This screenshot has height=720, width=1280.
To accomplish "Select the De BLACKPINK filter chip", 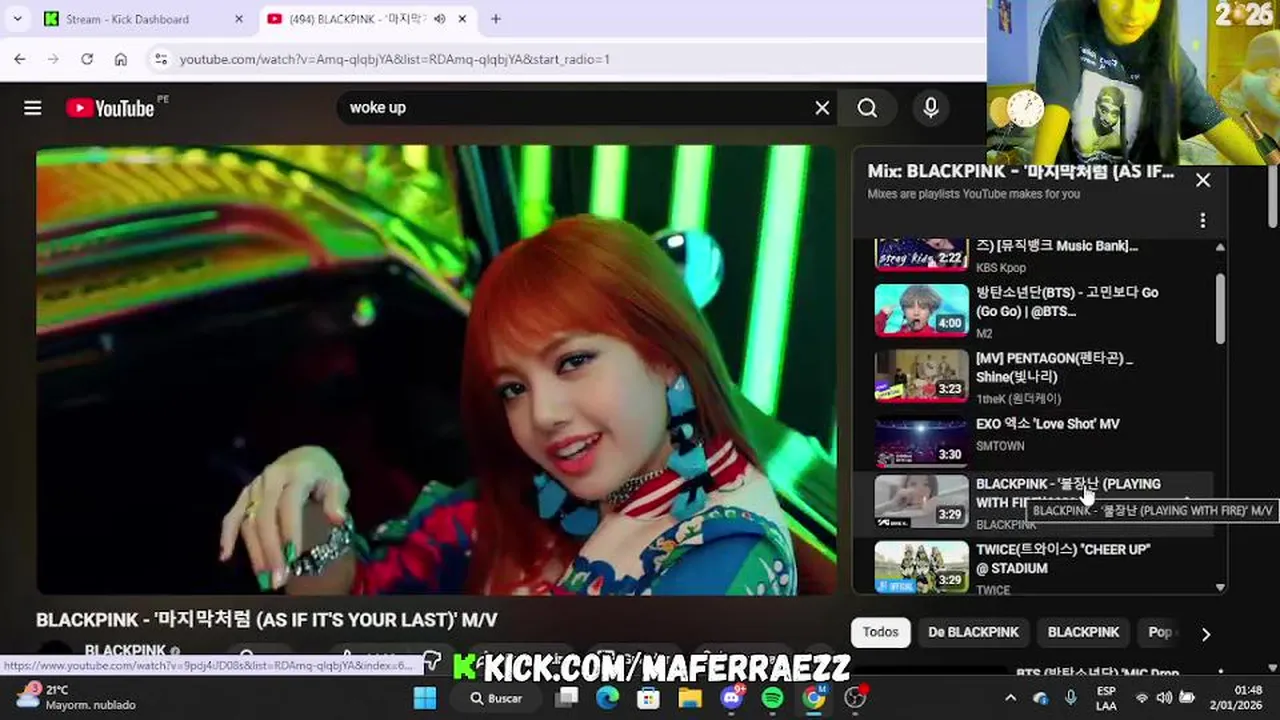I will click(x=973, y=632).
